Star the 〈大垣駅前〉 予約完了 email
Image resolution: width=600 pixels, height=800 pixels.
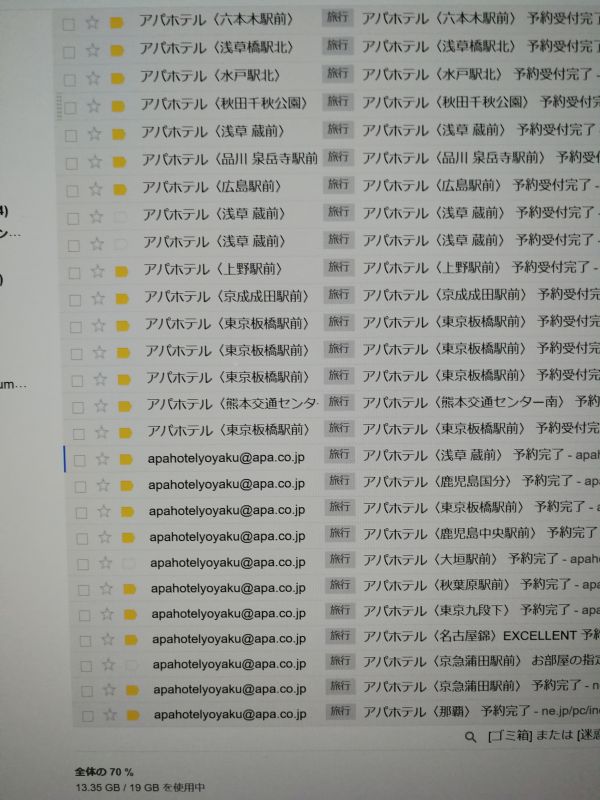105,563
